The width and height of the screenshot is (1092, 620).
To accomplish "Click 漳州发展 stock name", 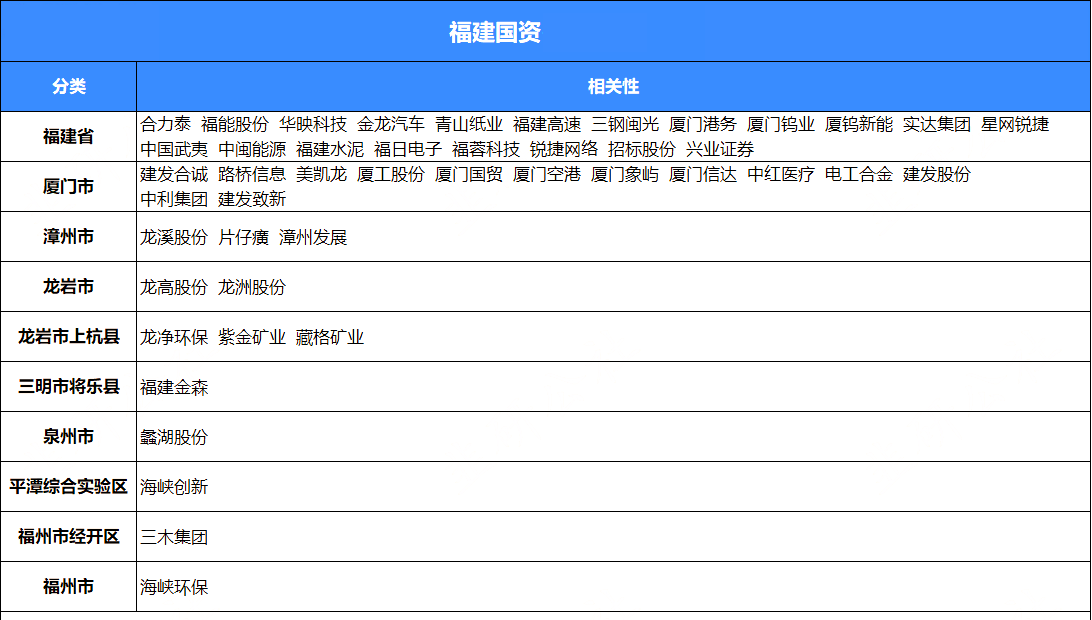I will pyautogui.click(x=313, y=238).
